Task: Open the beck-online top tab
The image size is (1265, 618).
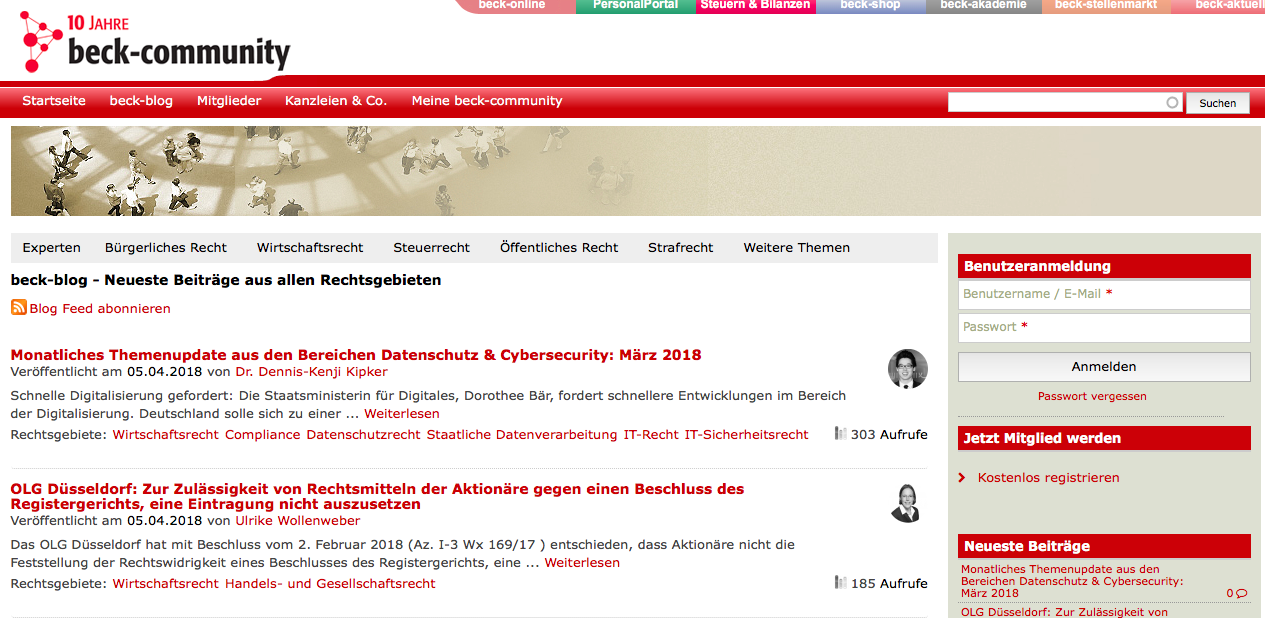Action: point(512,5)
